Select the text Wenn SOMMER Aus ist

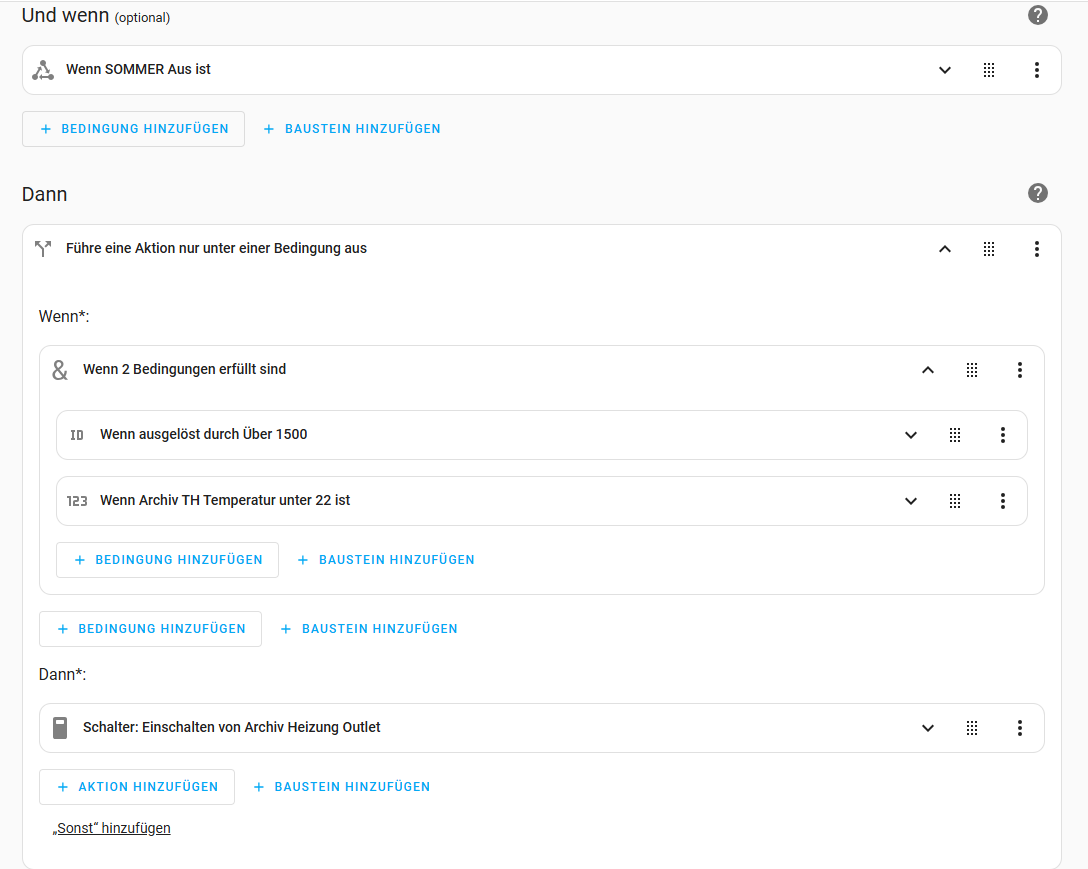[138, 69]
